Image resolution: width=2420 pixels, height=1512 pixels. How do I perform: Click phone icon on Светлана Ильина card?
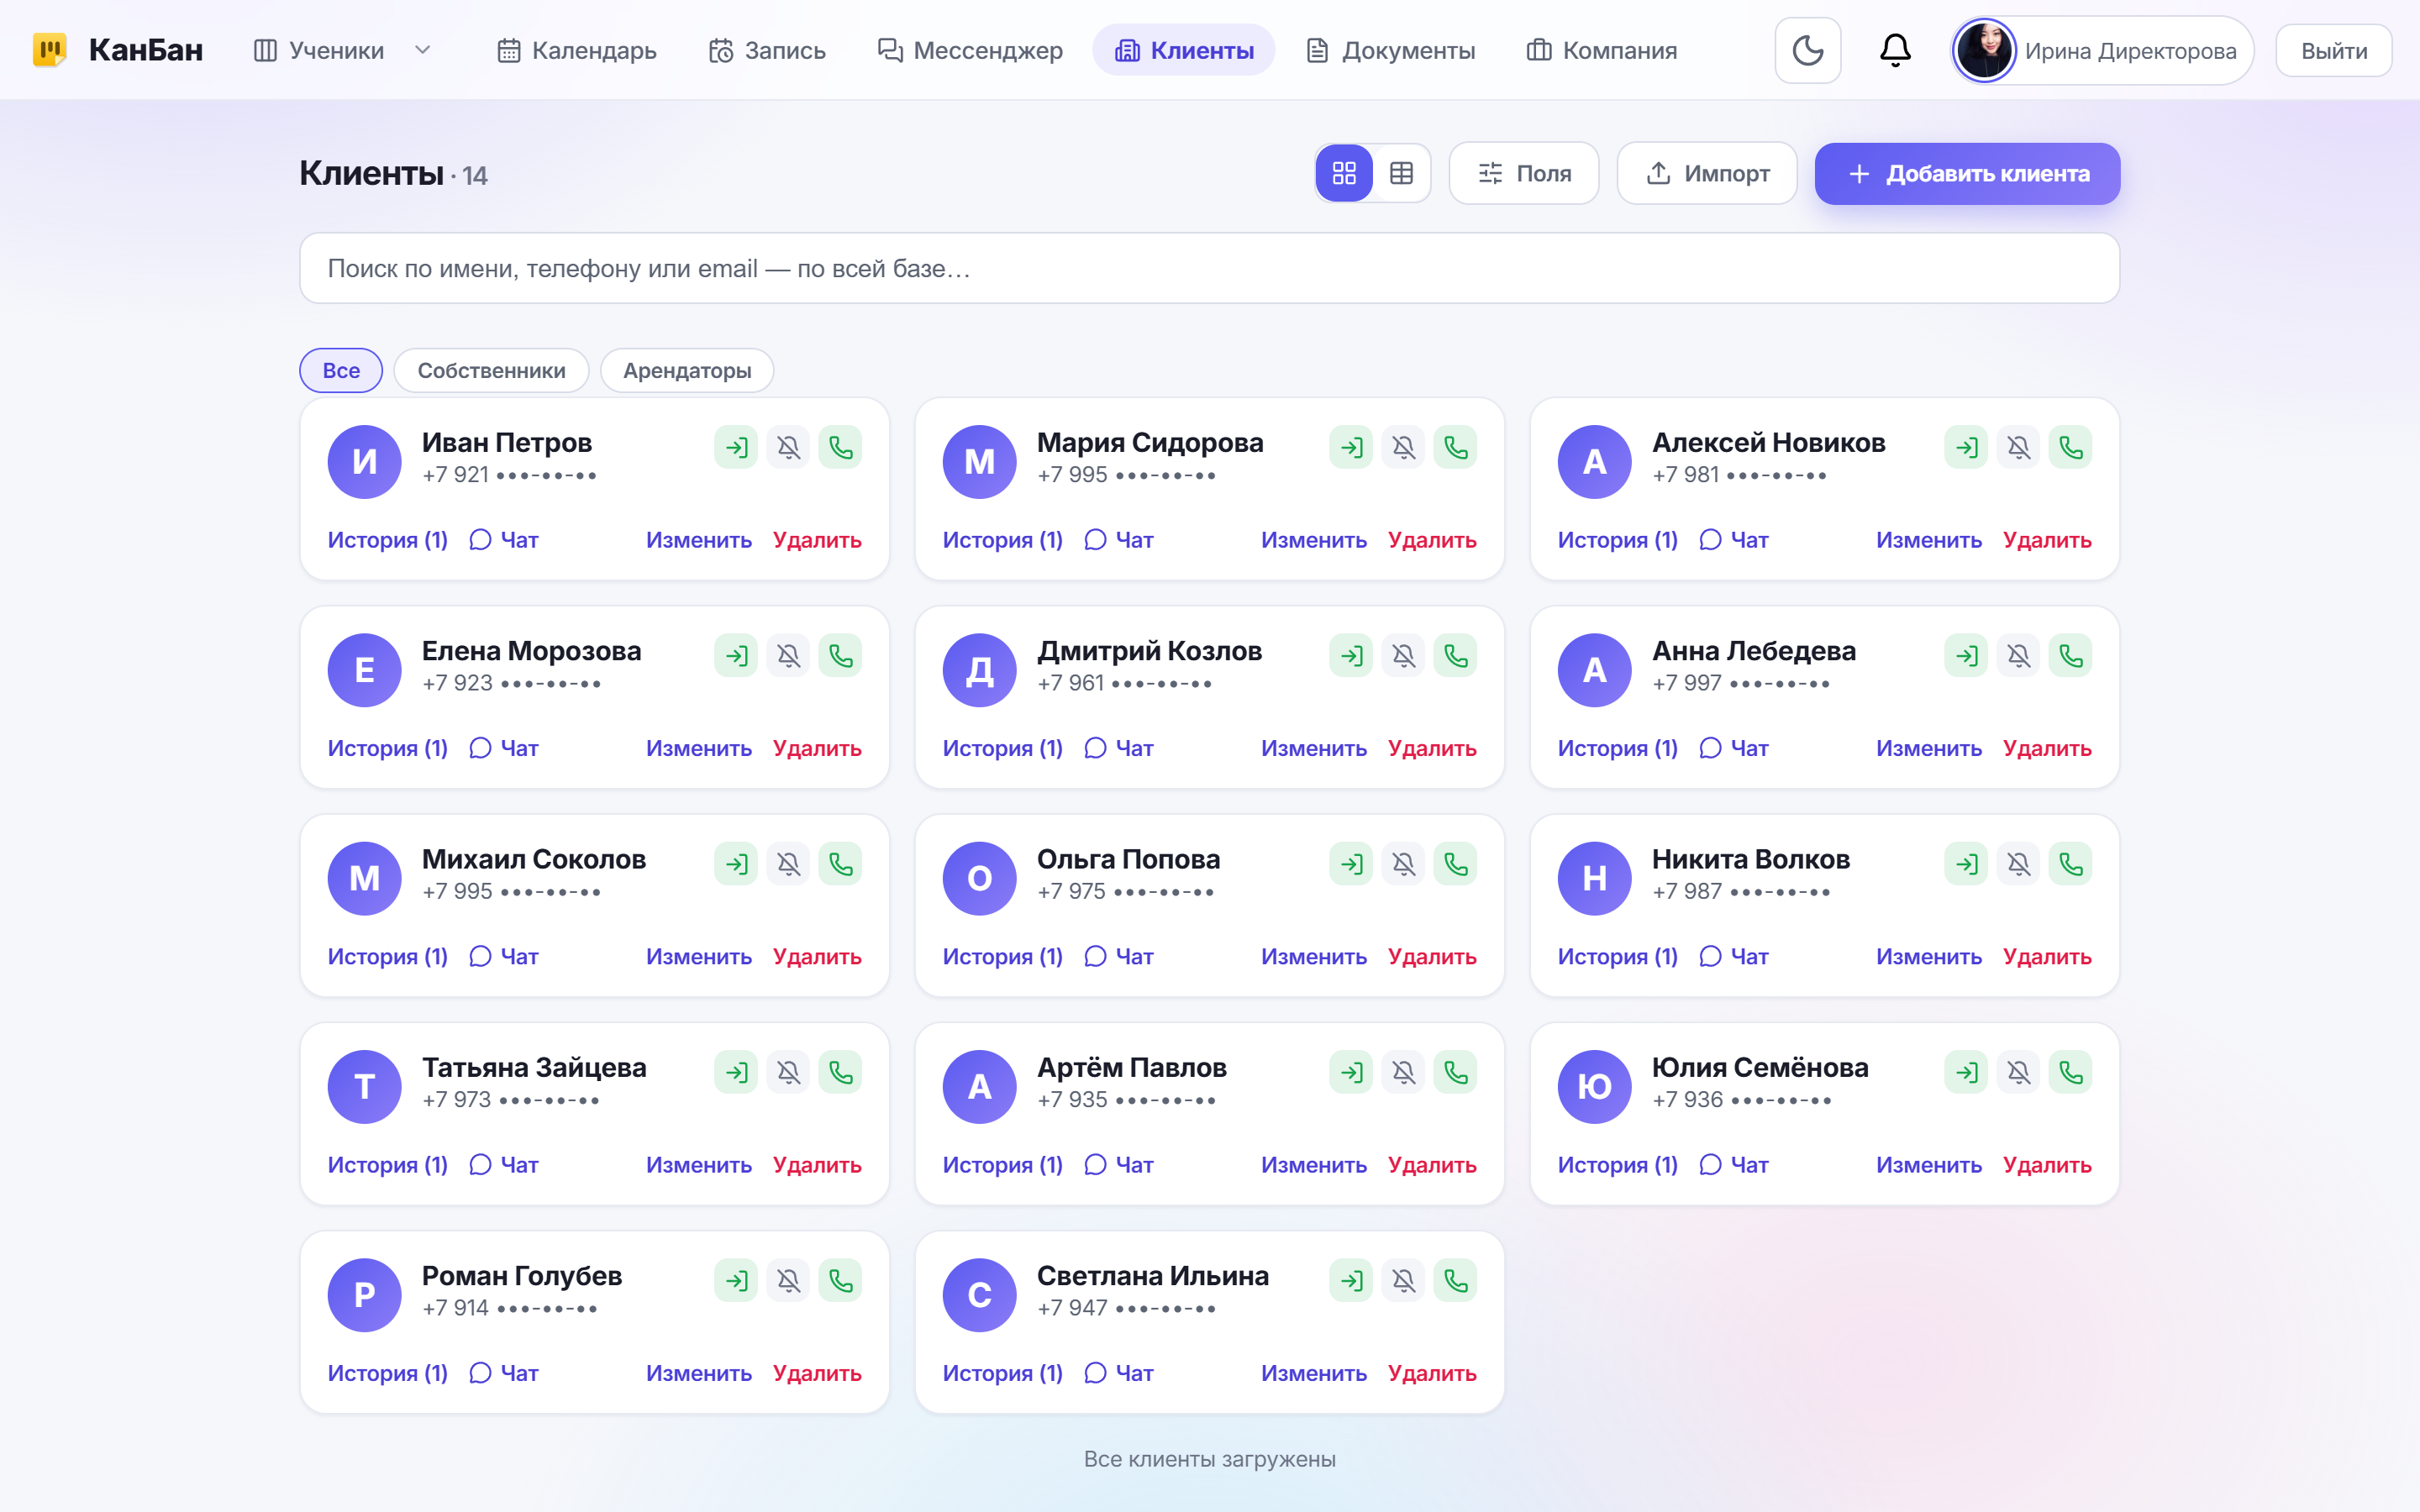coord(1455,1280)
